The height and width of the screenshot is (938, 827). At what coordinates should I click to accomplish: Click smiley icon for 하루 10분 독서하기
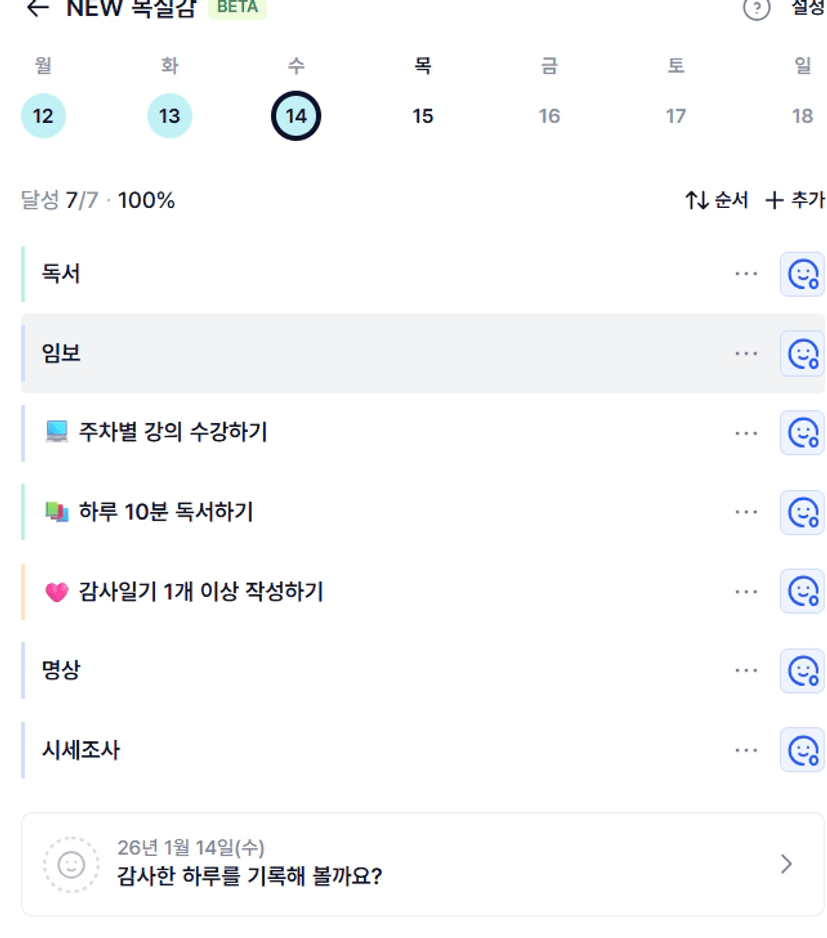click(x=802, y=512)
